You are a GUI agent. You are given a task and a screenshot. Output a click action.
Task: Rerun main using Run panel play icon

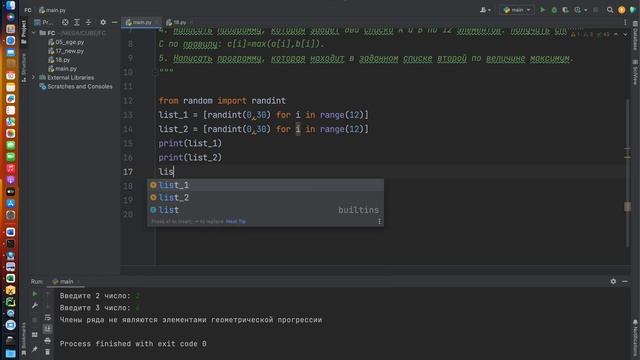(35, 294)
